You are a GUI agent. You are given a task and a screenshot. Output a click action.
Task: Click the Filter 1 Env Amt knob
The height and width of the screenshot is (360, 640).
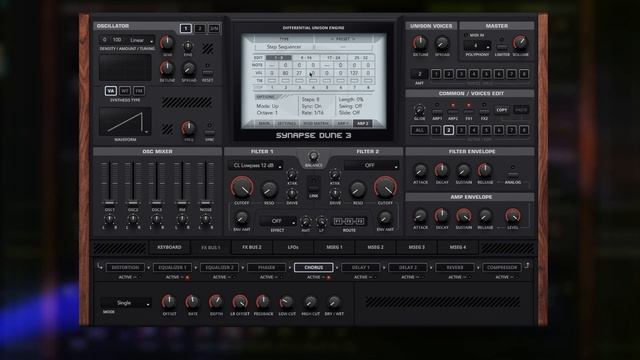tap(242, 218)
